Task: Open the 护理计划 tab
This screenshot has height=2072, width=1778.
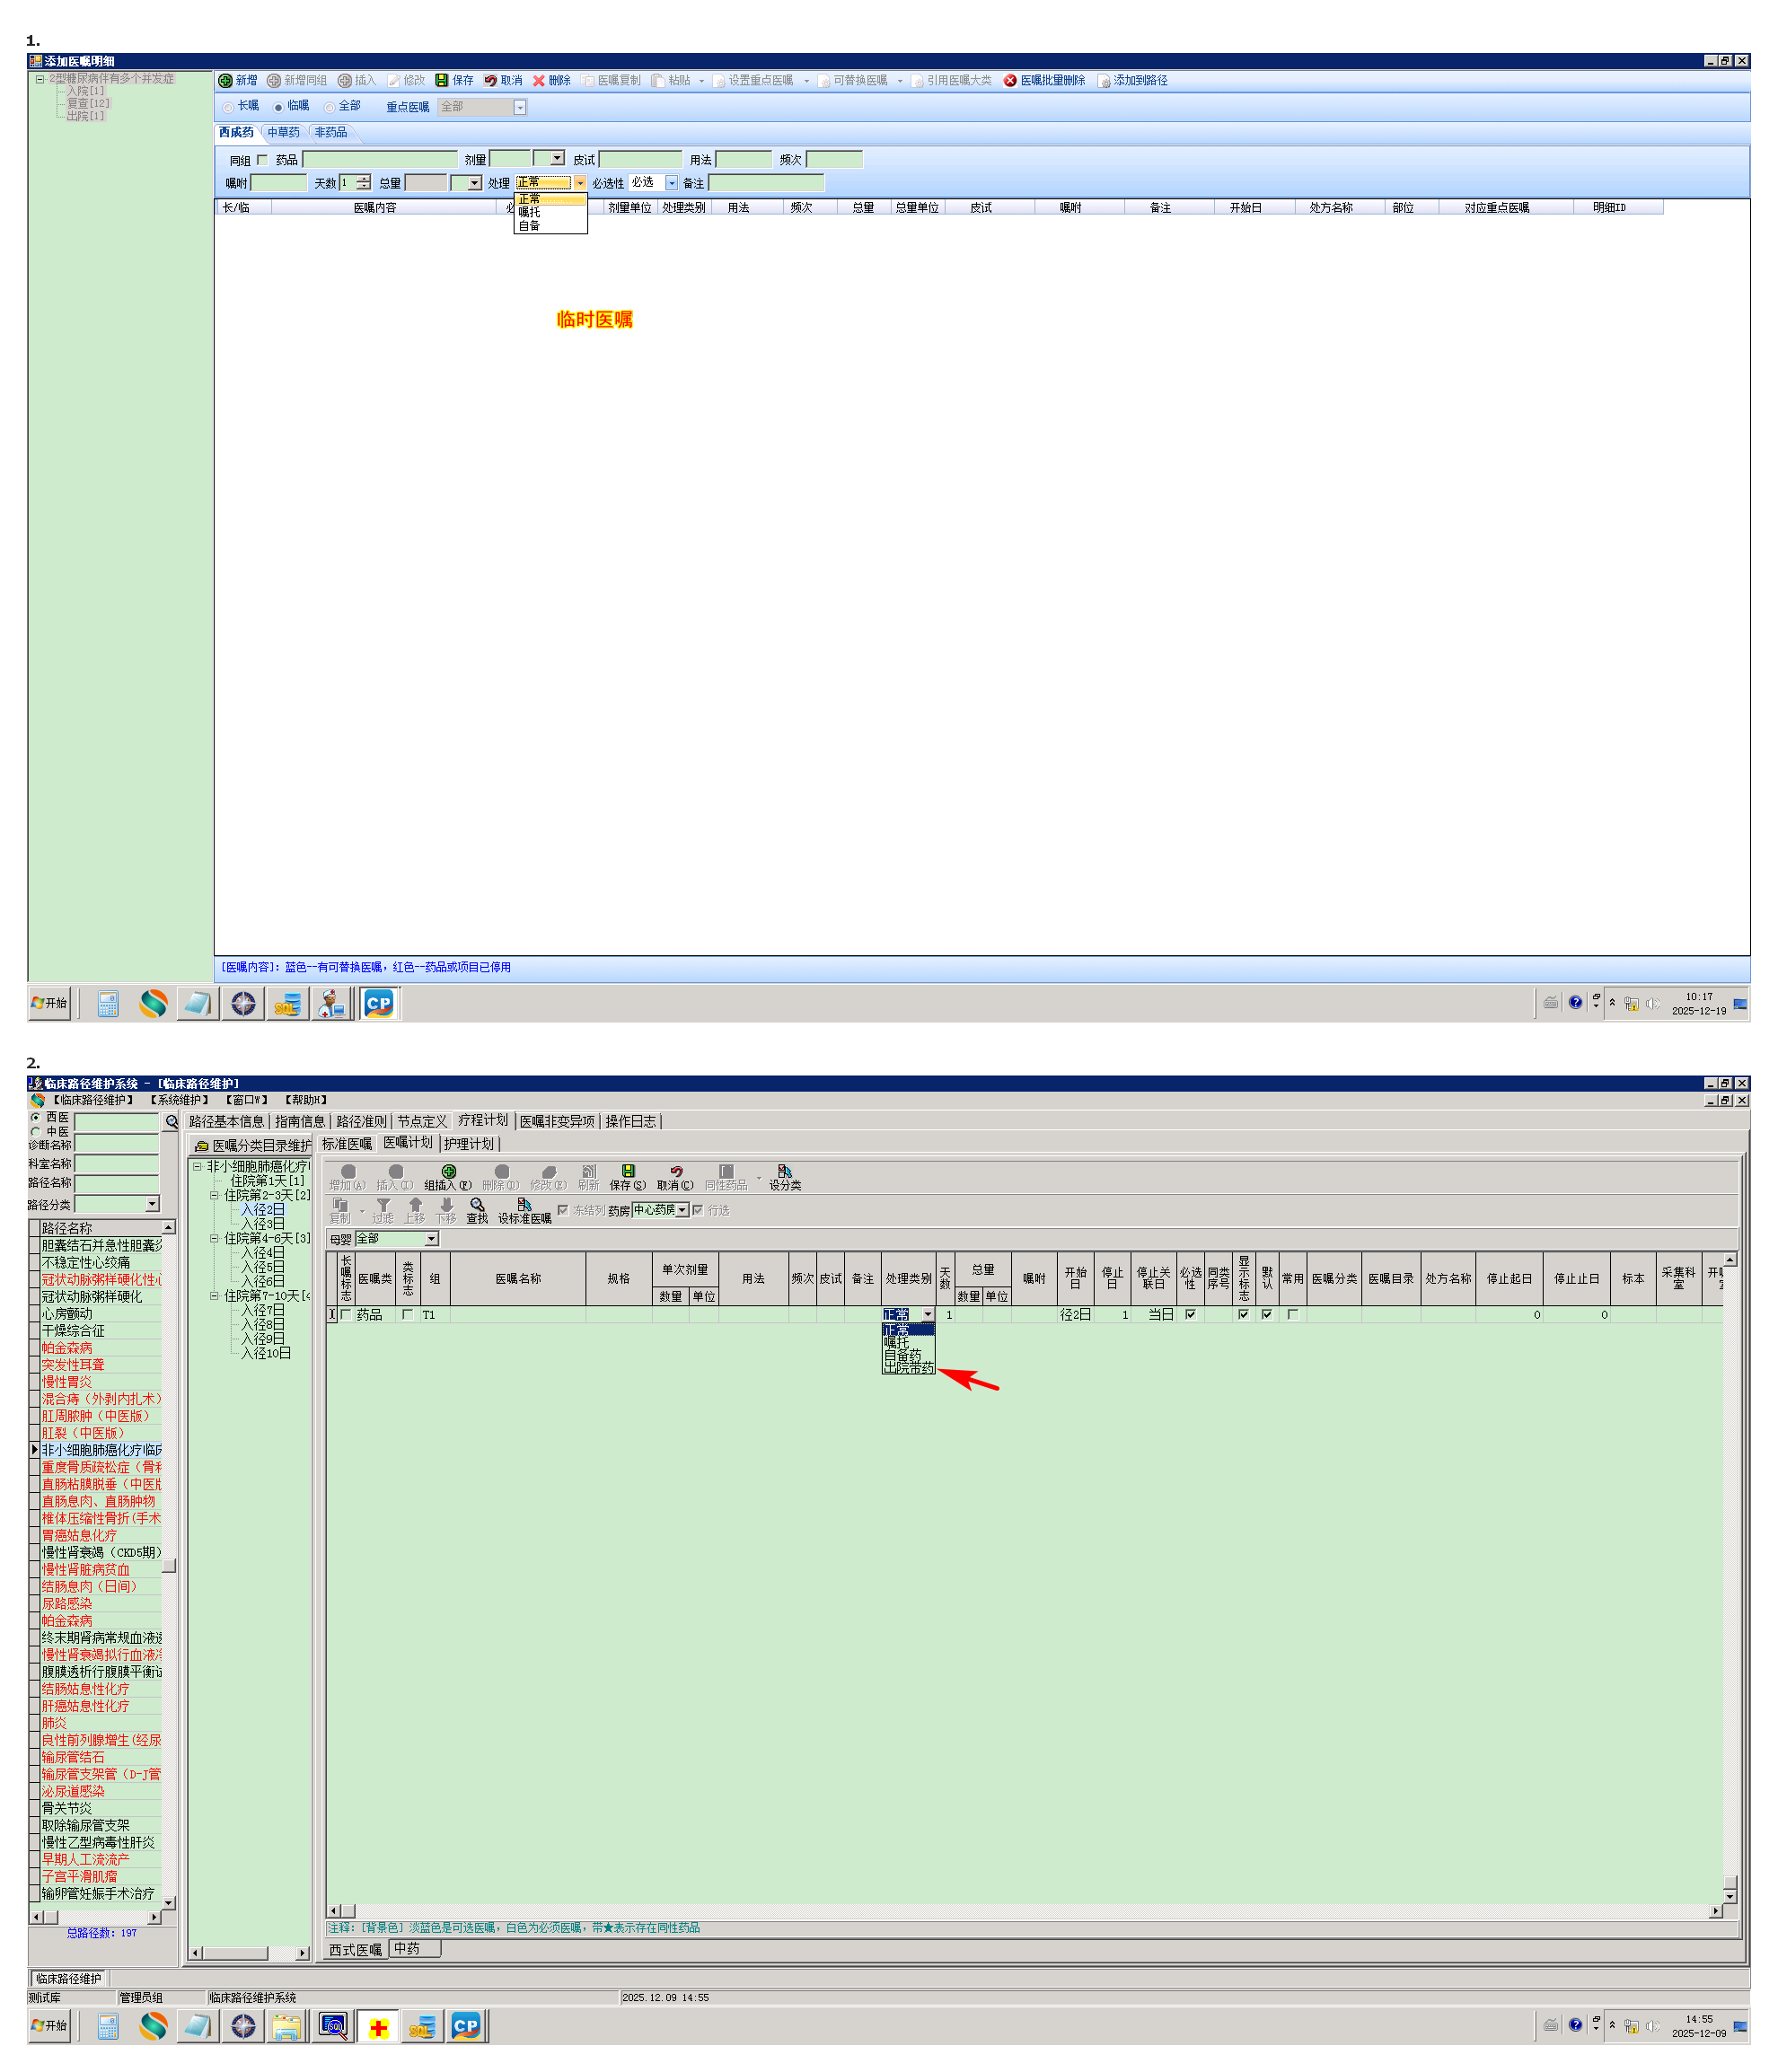Action: pyautogui.click(x=468, y=1143)
